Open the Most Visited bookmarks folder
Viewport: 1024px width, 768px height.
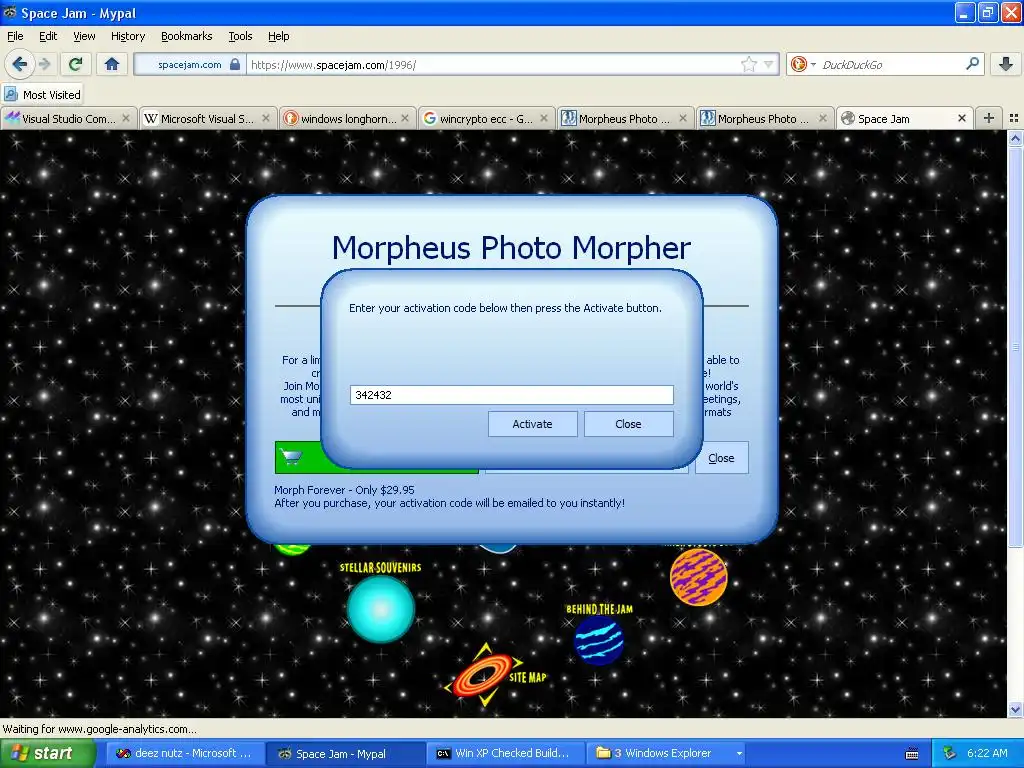point(42,95)
